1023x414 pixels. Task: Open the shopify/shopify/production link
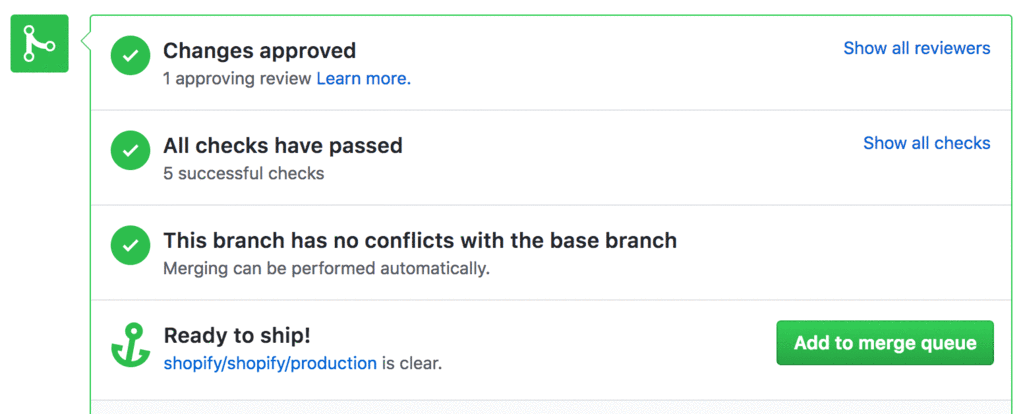tap(270, 363)
